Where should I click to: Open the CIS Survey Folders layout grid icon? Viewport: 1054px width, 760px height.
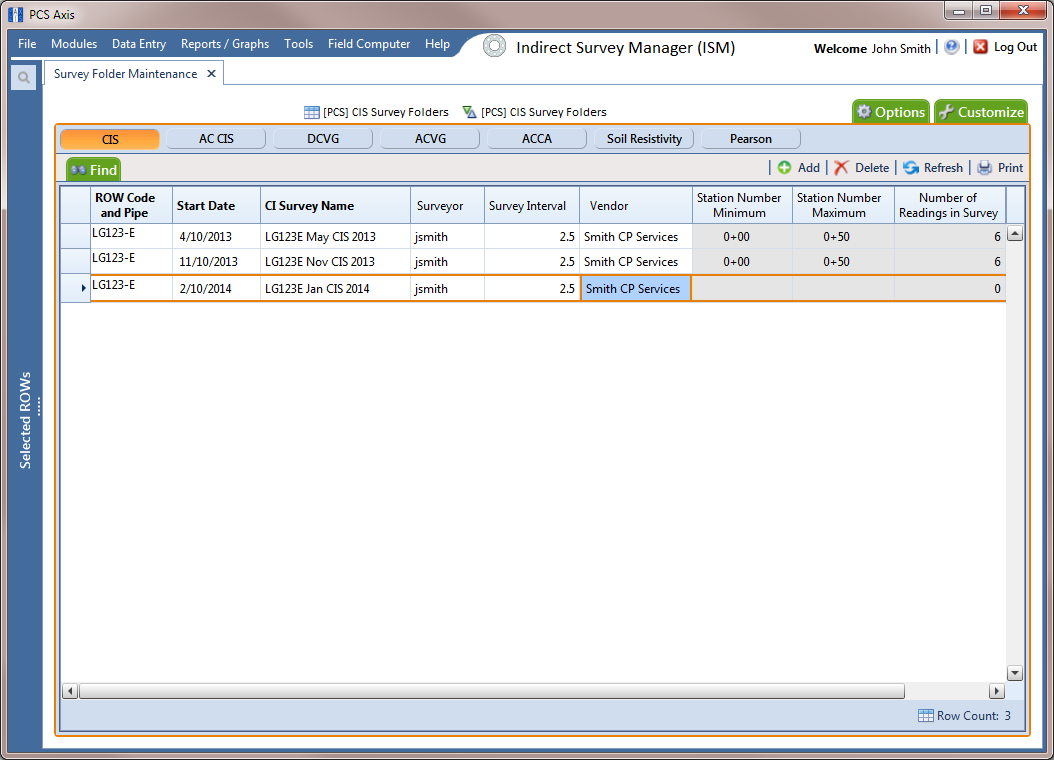[311, 112]
